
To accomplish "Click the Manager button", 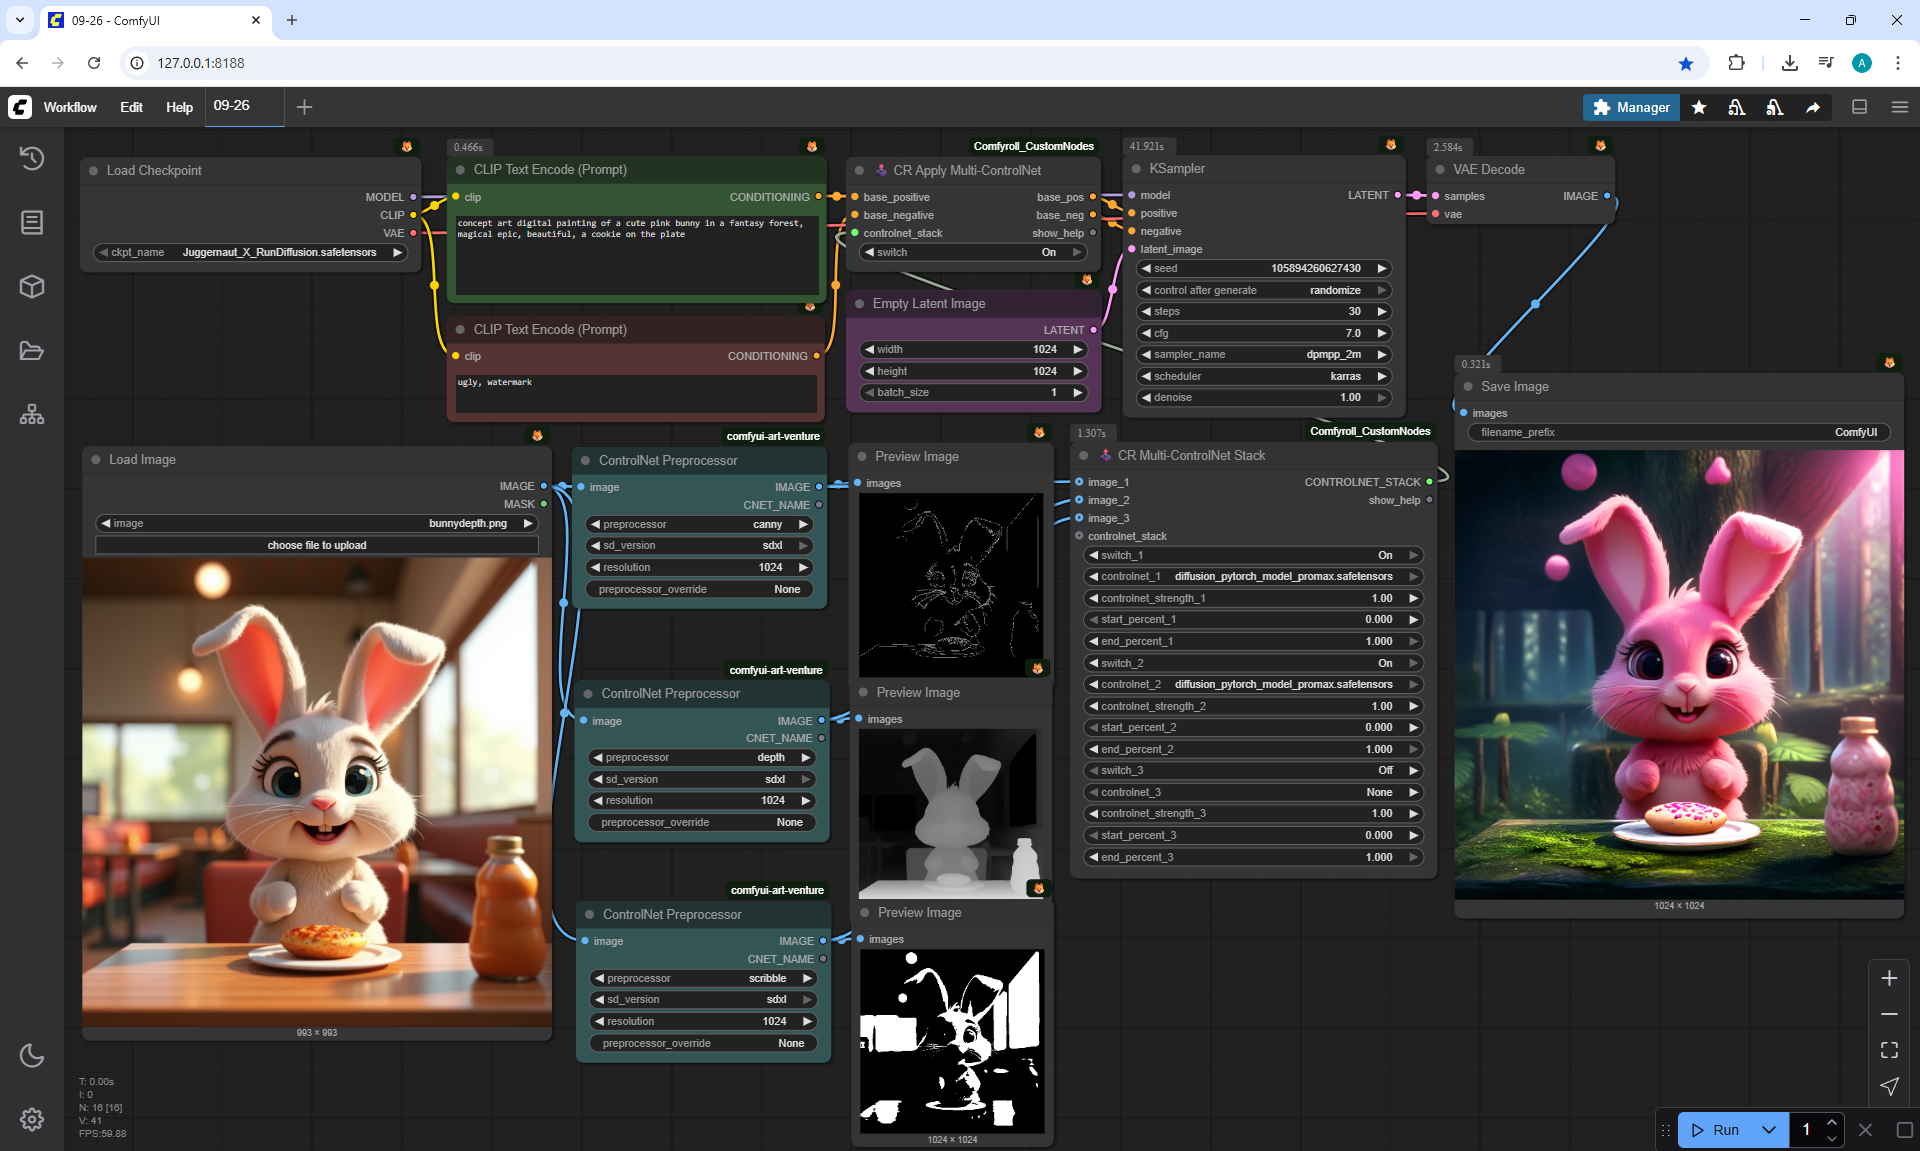I will coord(1631,107).
